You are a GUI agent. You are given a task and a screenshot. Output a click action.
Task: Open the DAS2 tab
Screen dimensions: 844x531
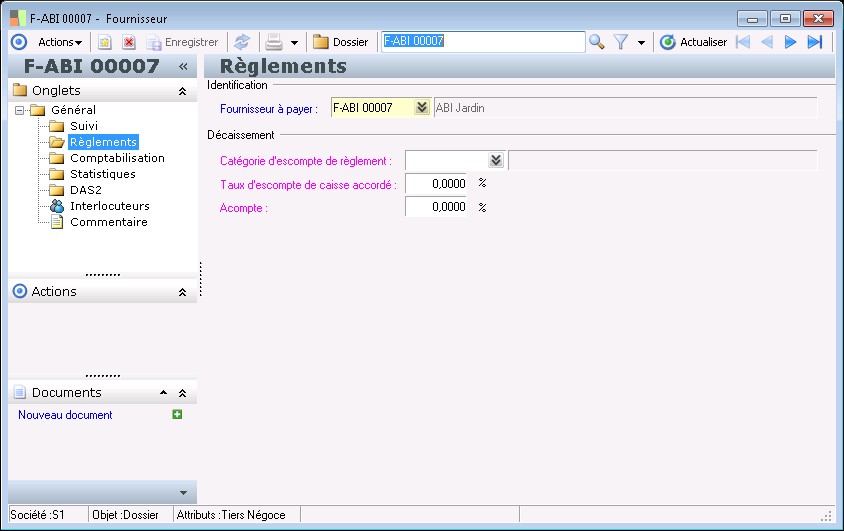click(86, 190)
